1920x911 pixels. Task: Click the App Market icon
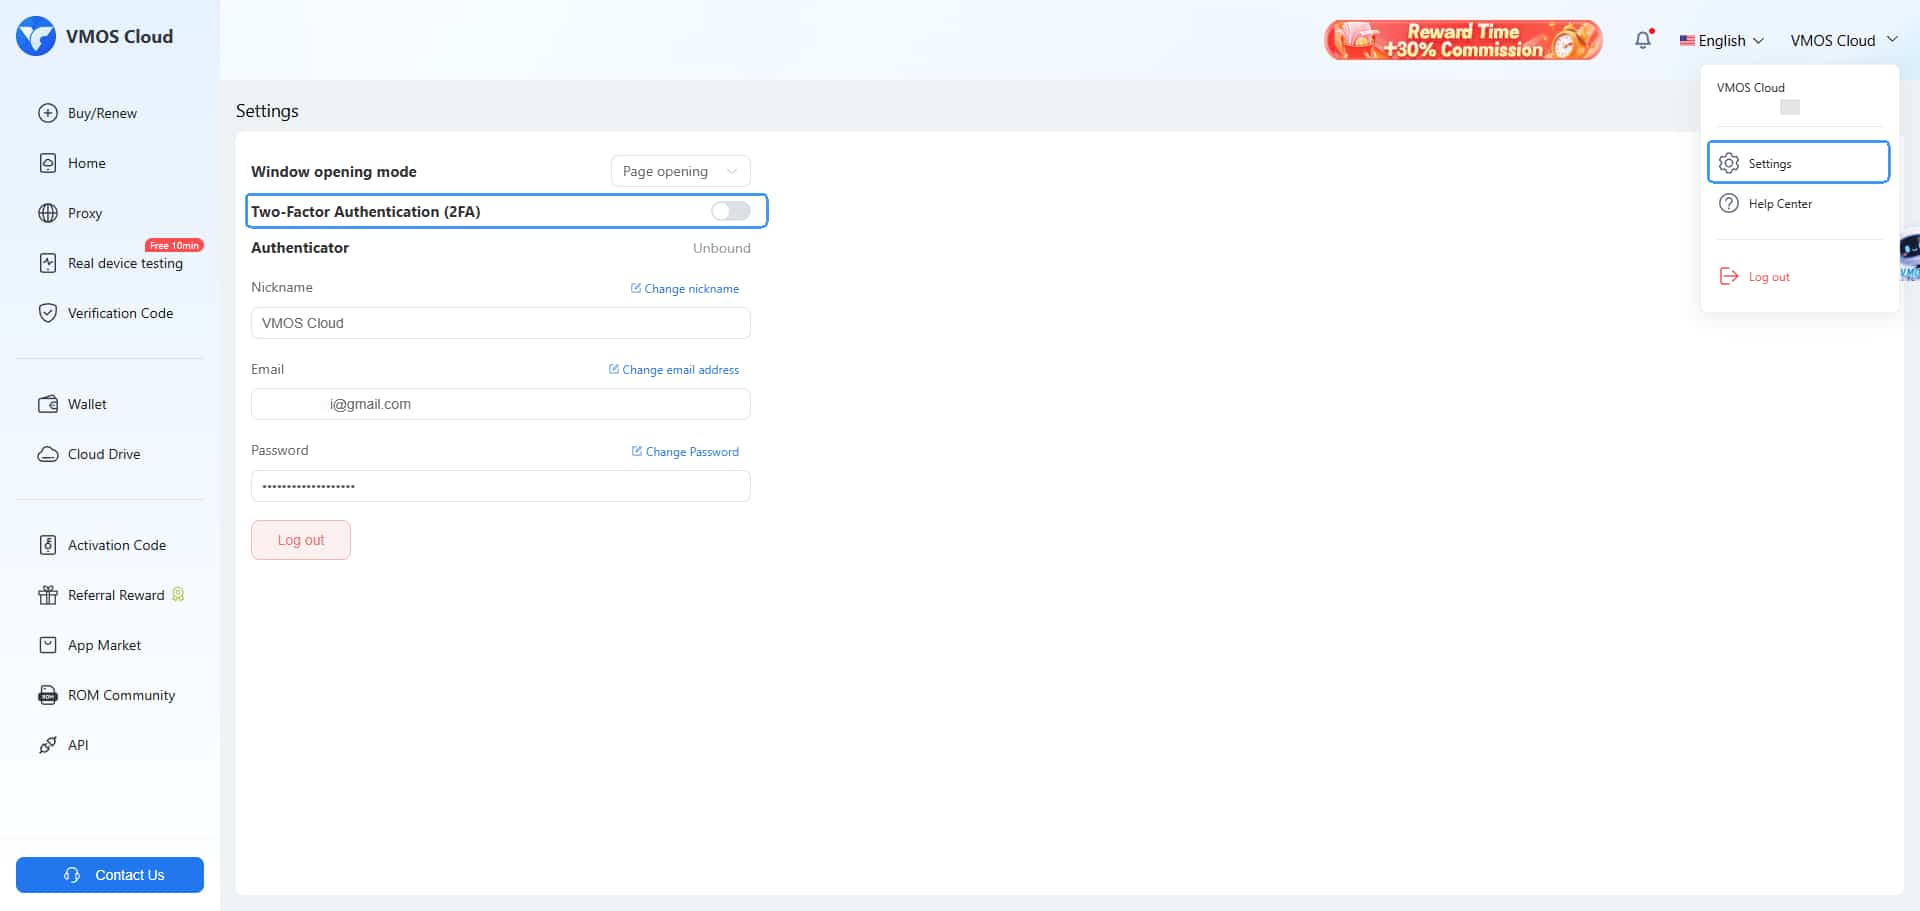pos(48,645)
